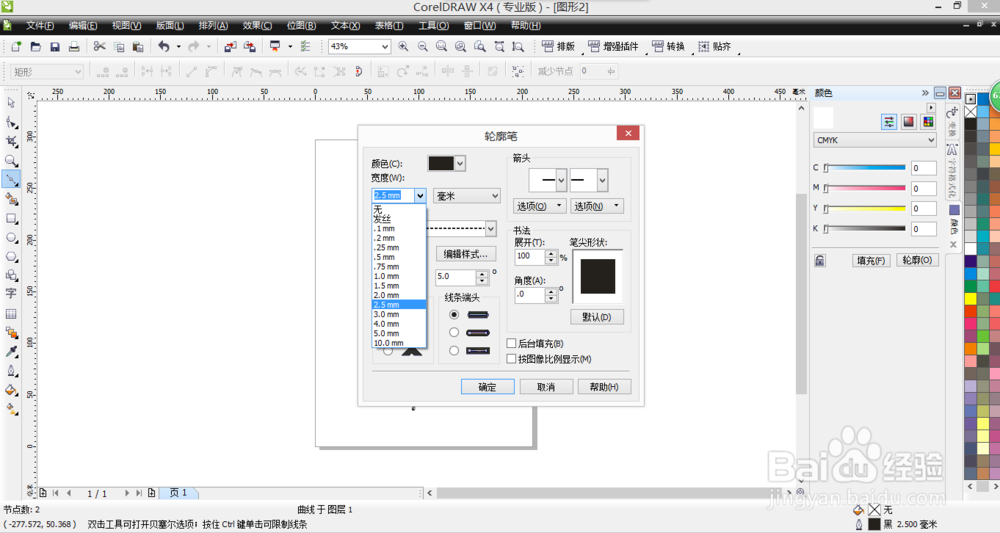Click the 填充(F) button in the color docker
Screen dimensions: 1000x533
(x=871, y=260)
